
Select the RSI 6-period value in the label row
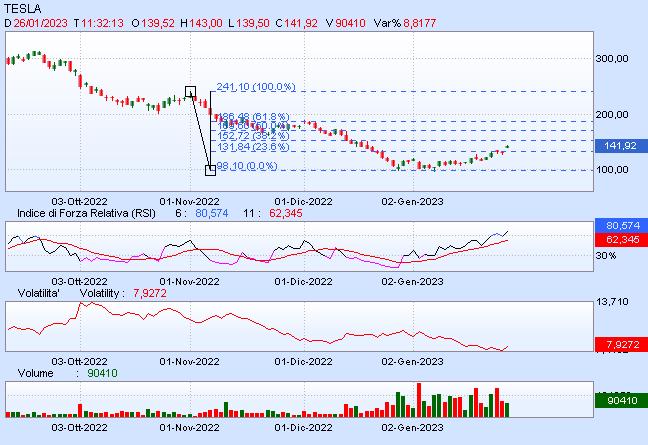pos(212,213)
